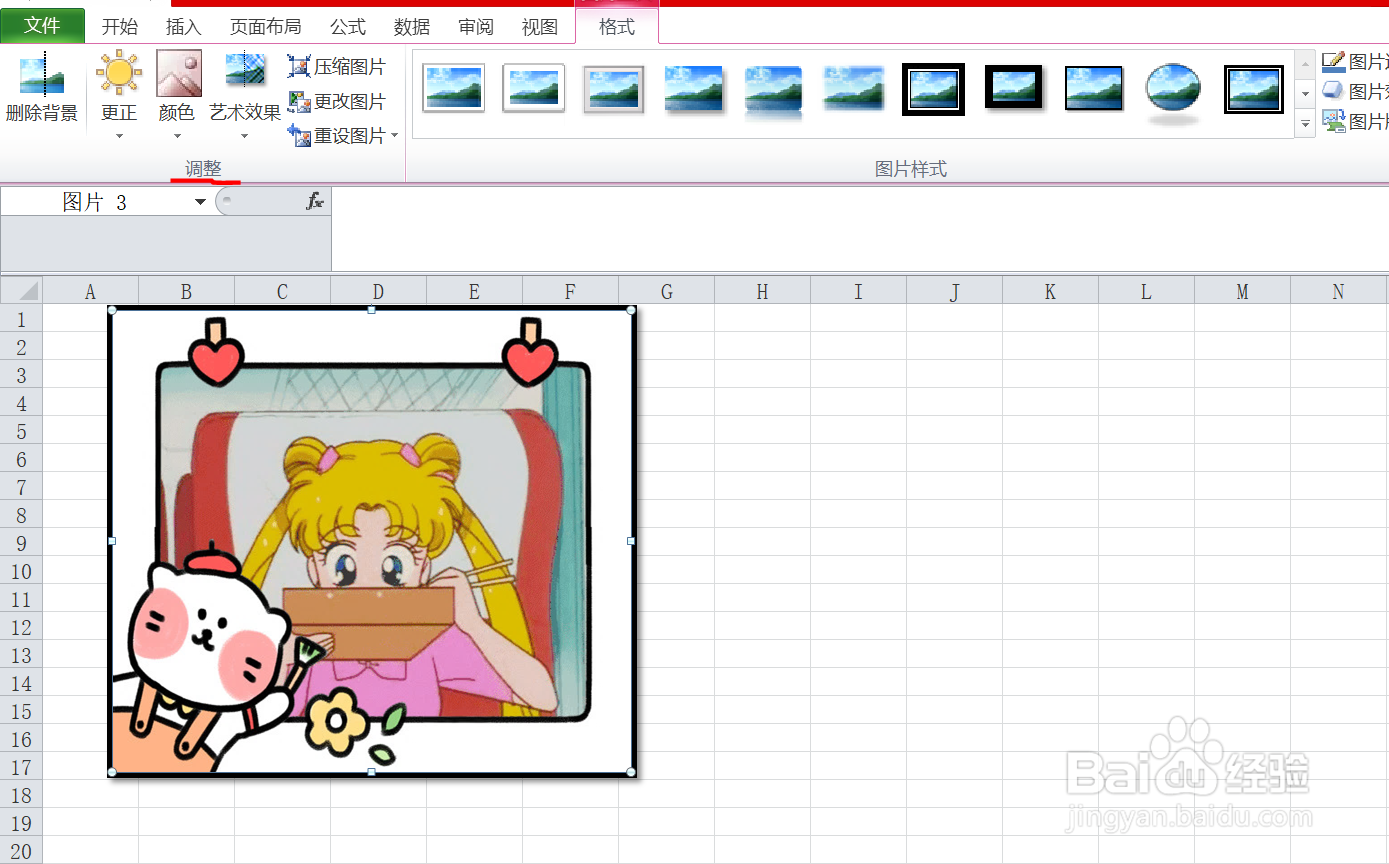Click the picture's bottom-middle resize handle
1389x864 pixels.
[371, 772]
